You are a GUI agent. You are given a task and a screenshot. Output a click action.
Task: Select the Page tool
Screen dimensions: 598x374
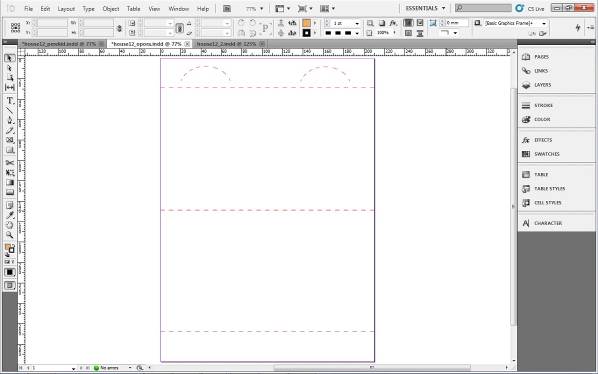[x=10, y=78]
